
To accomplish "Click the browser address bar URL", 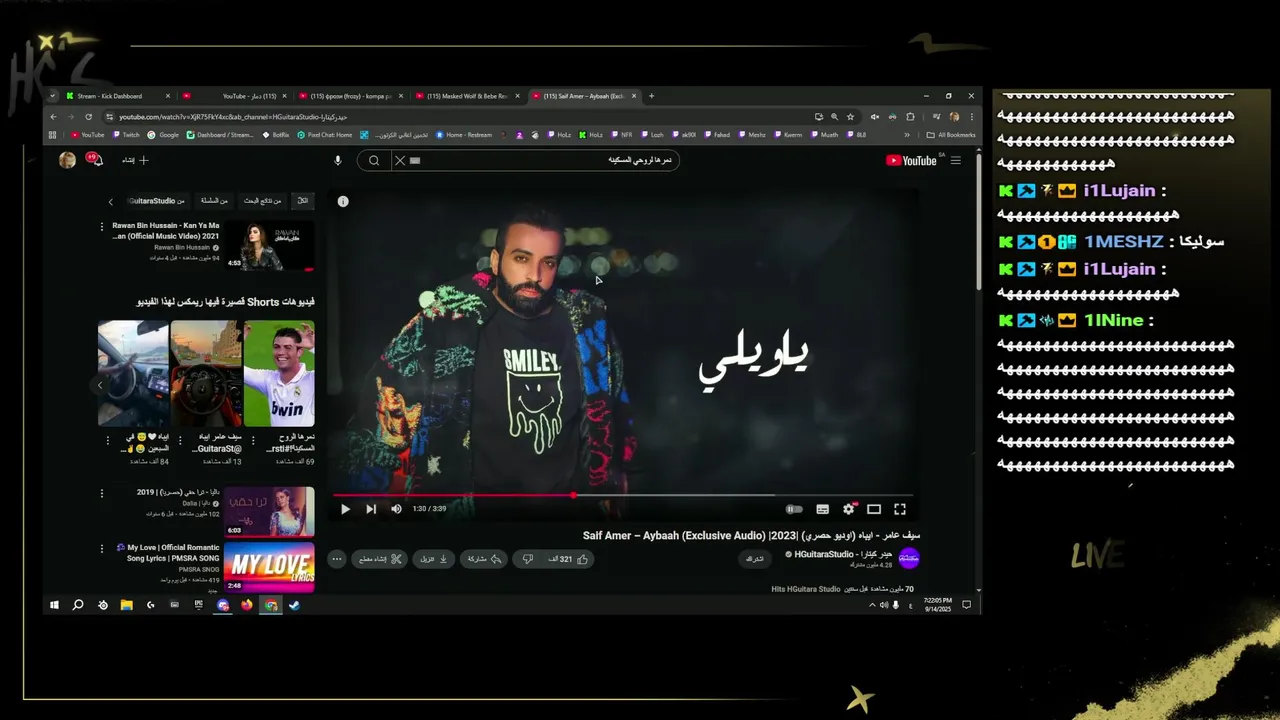I will pyautogui.click(x=233, y=117).
